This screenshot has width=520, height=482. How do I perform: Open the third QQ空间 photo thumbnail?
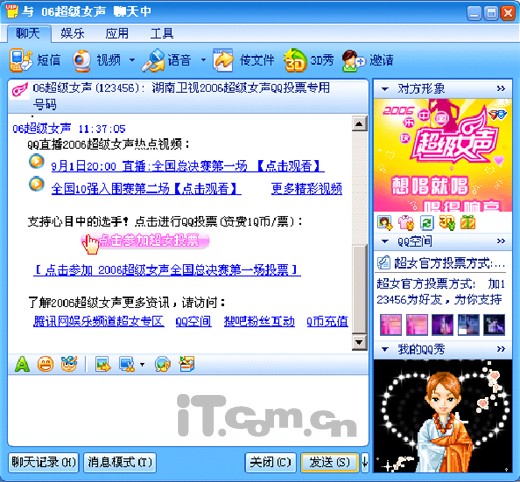[442, 324]
